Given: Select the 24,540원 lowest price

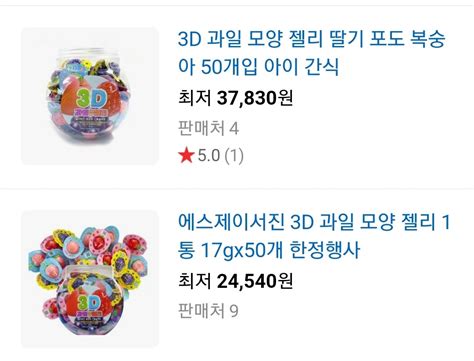Looking at the screenshot, I should coord(255,281).
